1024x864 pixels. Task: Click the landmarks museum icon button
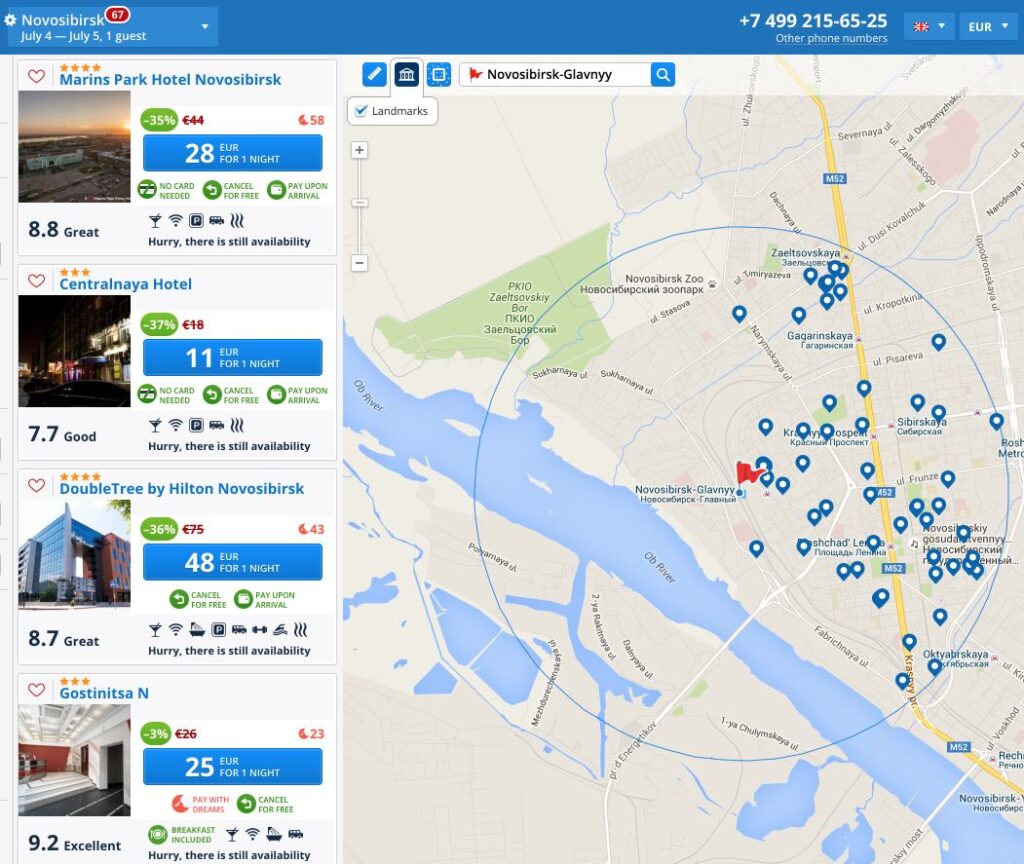coord(407,74)
